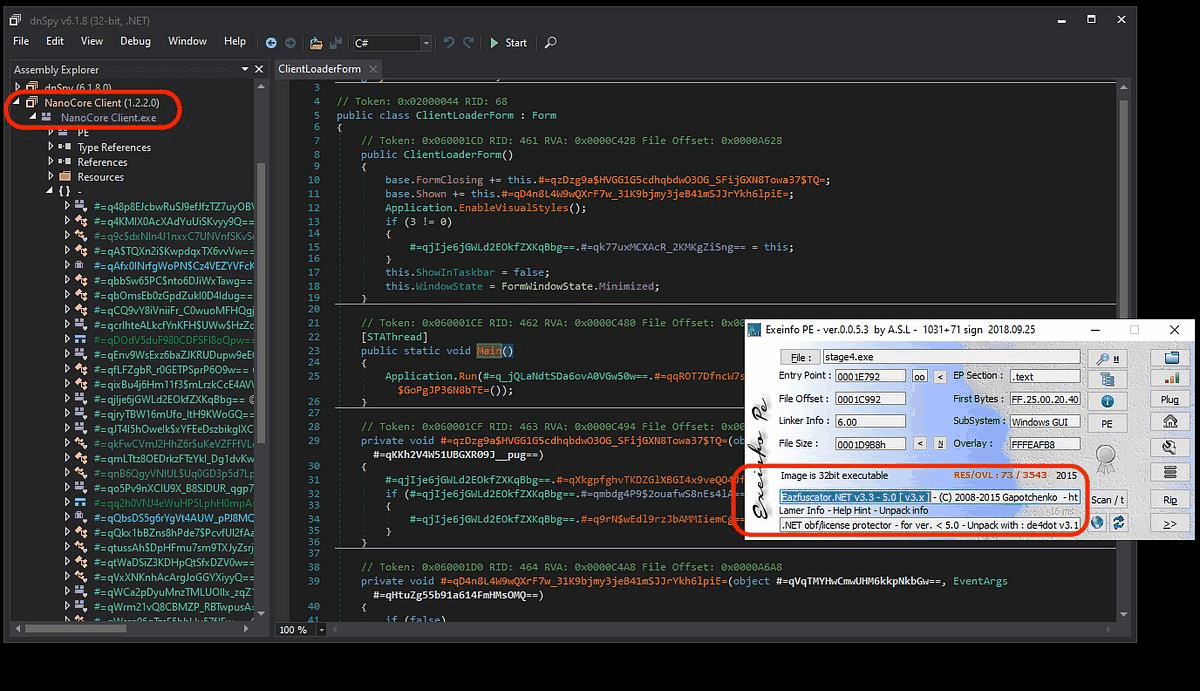1200x691 pixels.
Task: Open Assembly Explorer window position dropdown
Action: pyautogui.click(x=244, y=70)
